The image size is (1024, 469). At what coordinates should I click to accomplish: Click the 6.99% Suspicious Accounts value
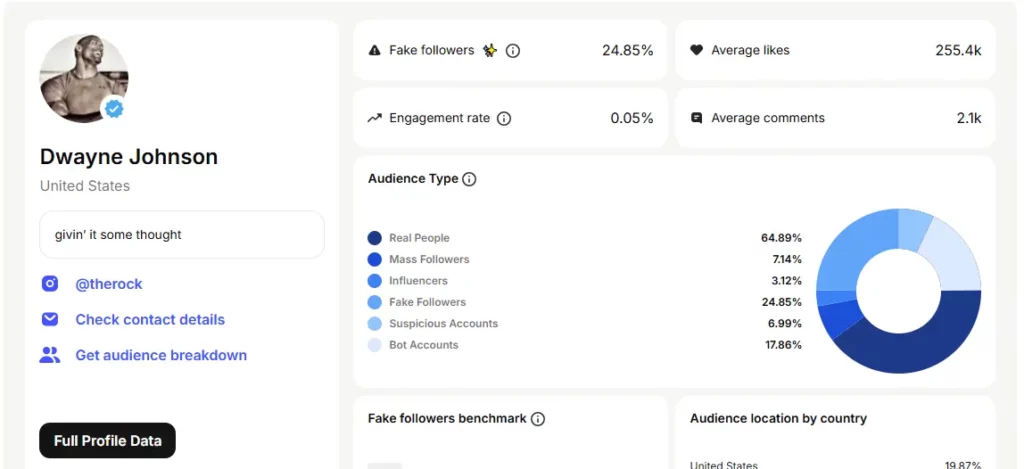pos(785,323)
